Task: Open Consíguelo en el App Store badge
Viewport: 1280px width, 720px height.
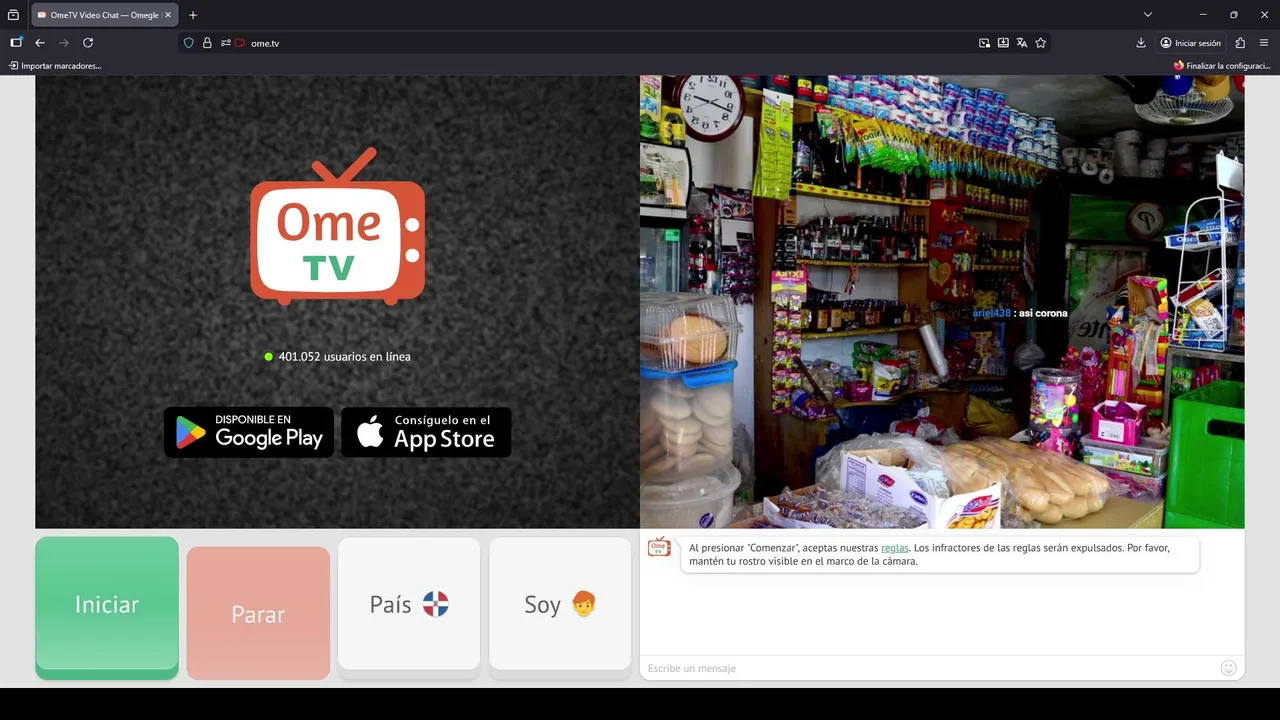Action: [x=426, y=432]
